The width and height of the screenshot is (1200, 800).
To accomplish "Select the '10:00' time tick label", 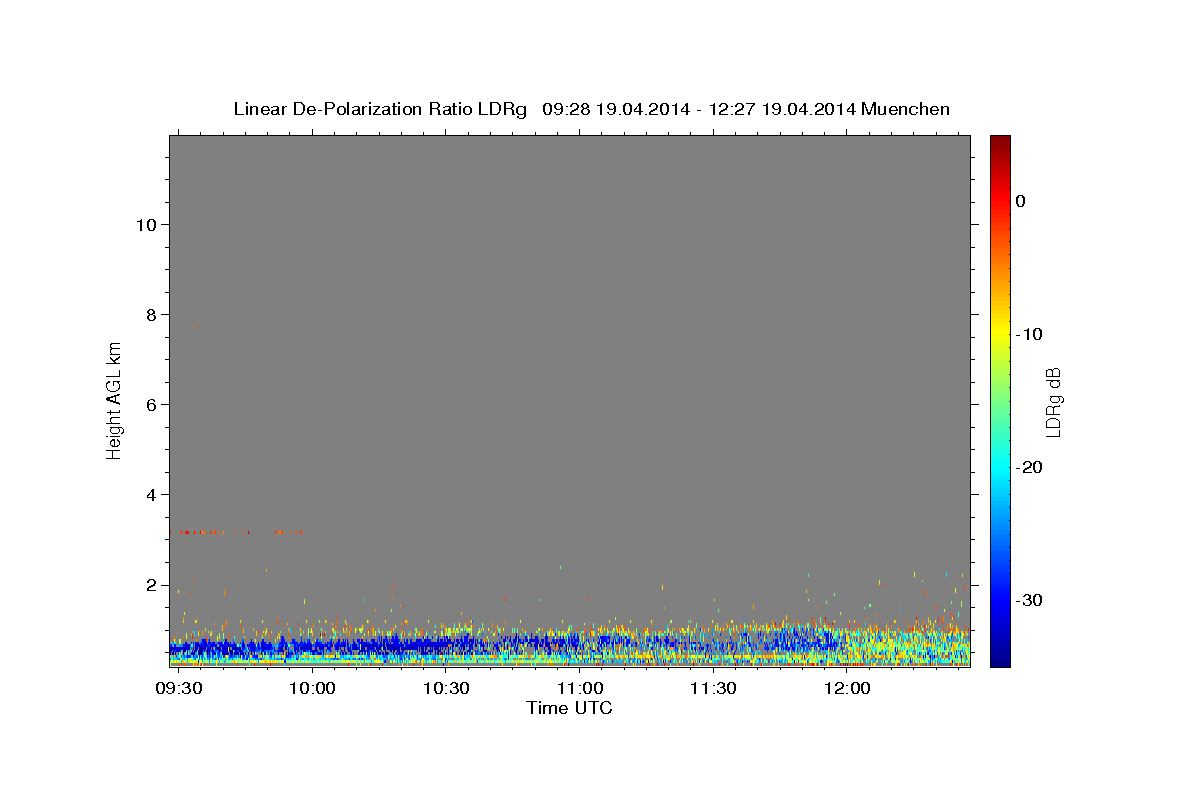I will click(x=313, y=690).
